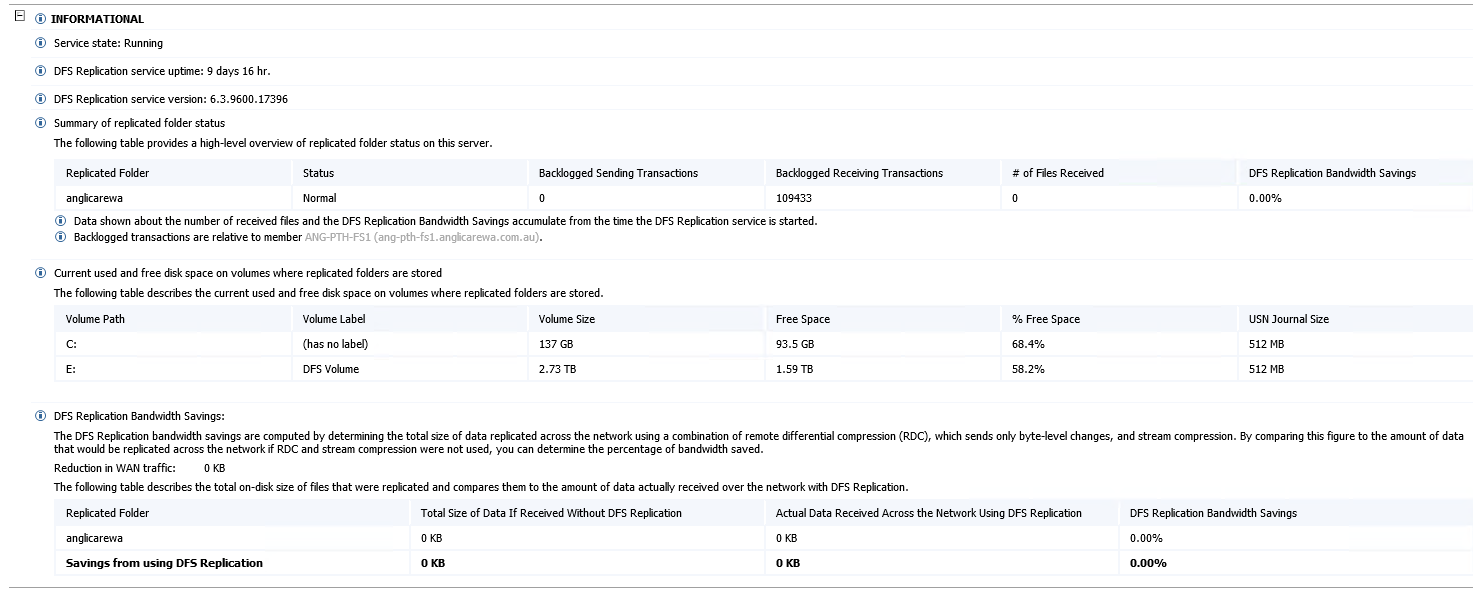Screen dimensions: 1473x594
Task: Click 'Volume Path' column header
Action: coord(95,319)
